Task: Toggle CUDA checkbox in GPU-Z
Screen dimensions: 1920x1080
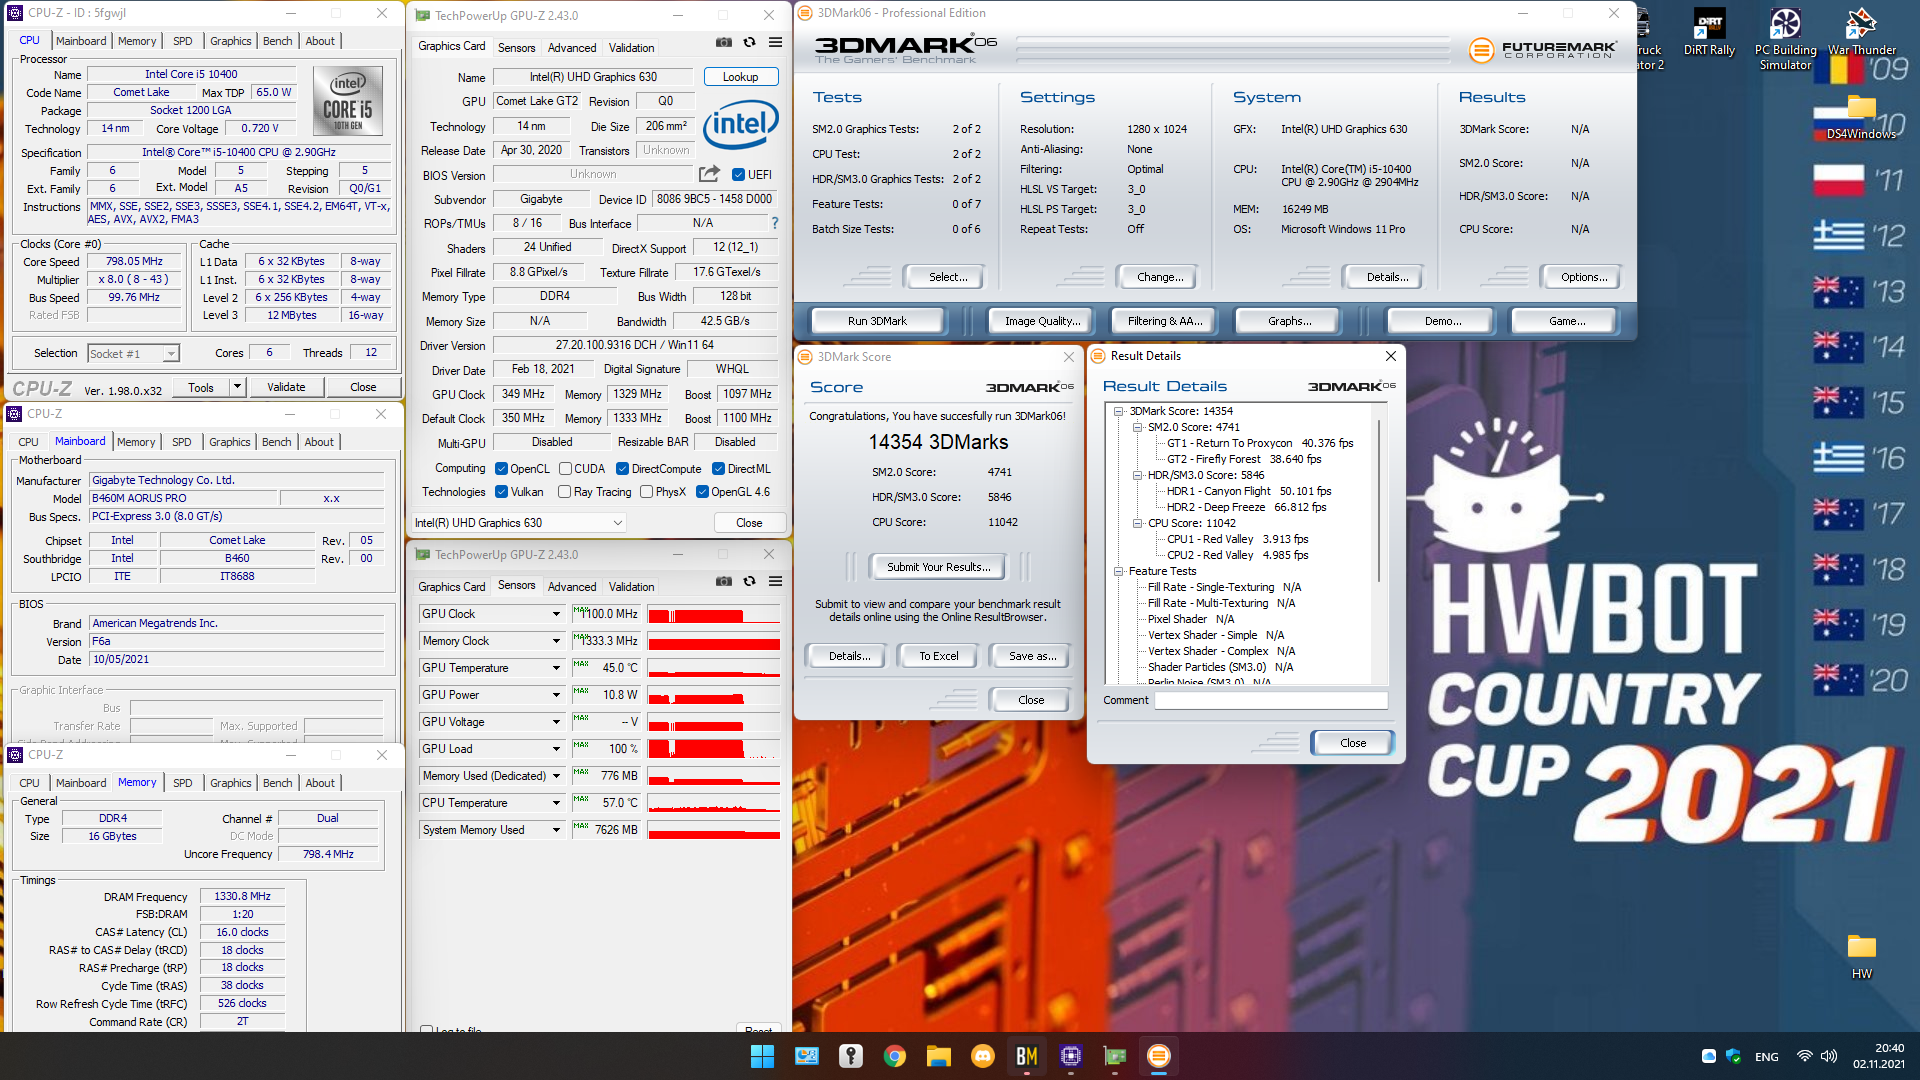Action: [565, 469]
